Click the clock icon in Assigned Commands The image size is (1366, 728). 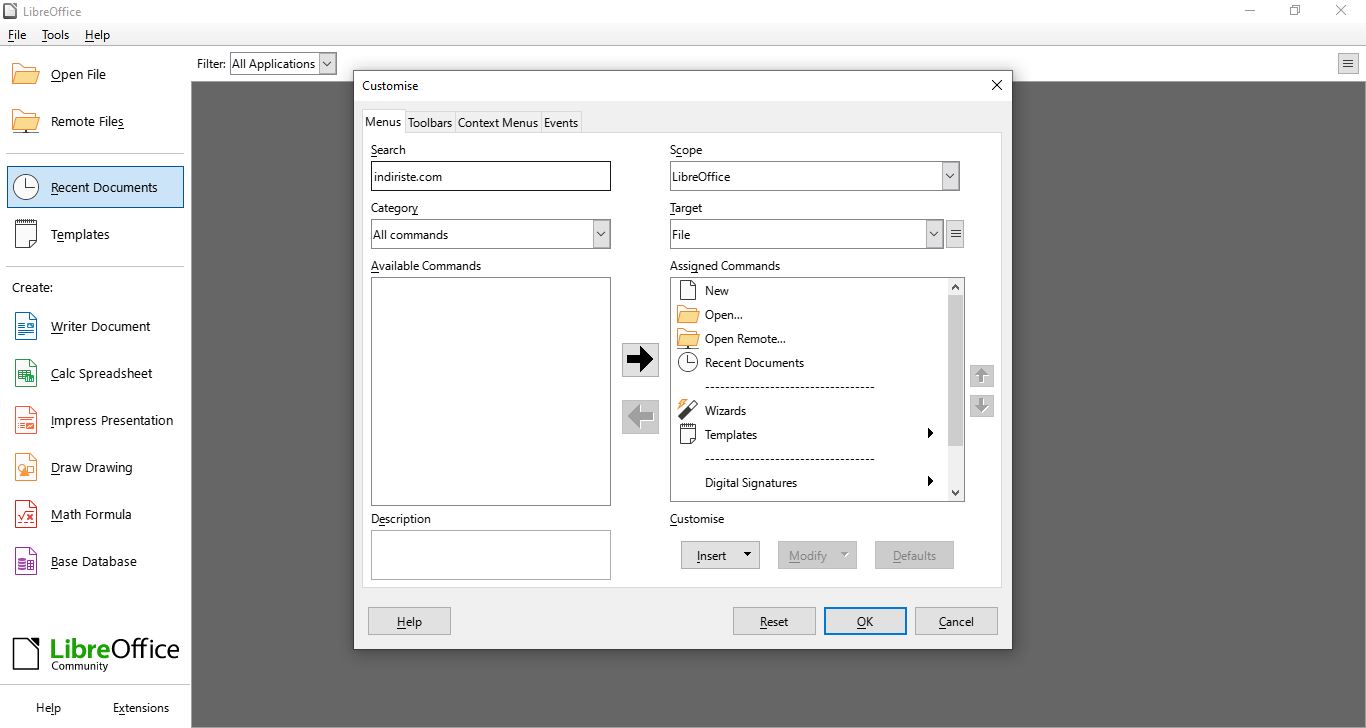click(x=687, y=362)
